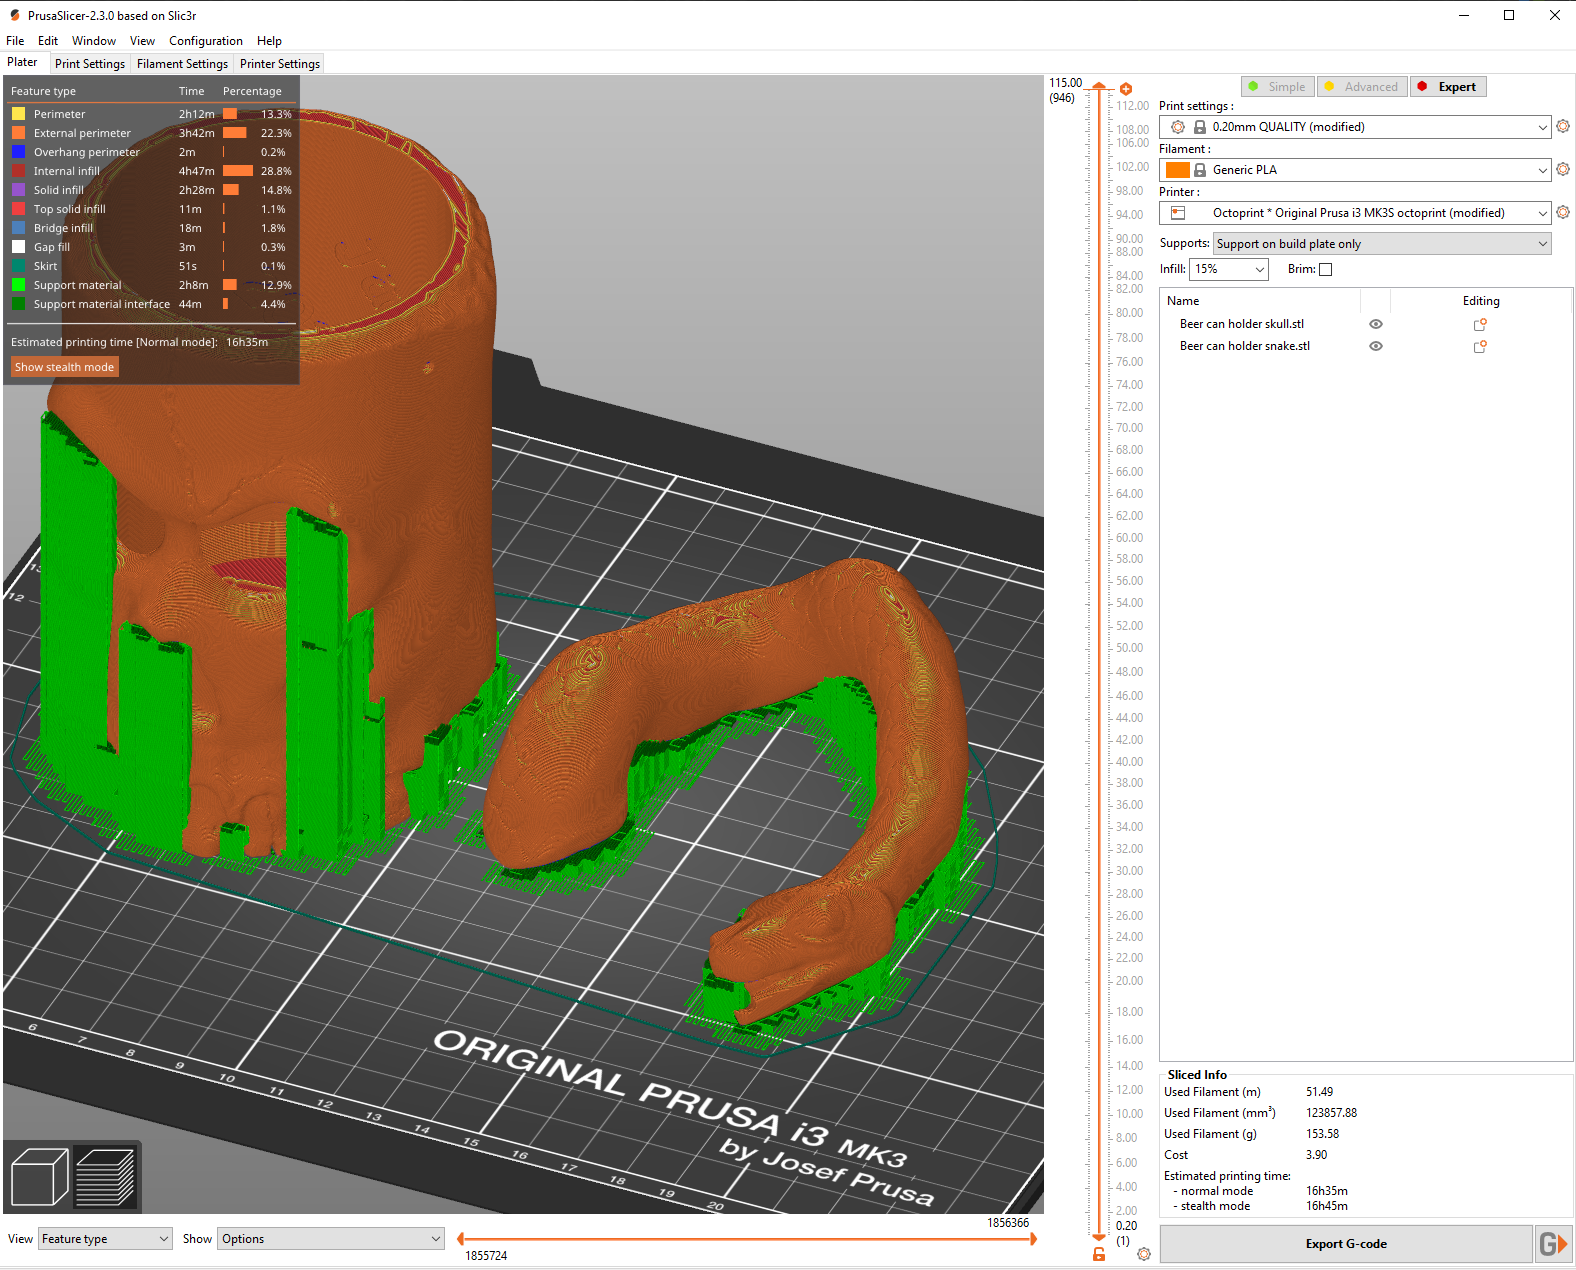Open the Show Options dropdown
This screenshot has height=1270, width=1576.
[331, 1239]
